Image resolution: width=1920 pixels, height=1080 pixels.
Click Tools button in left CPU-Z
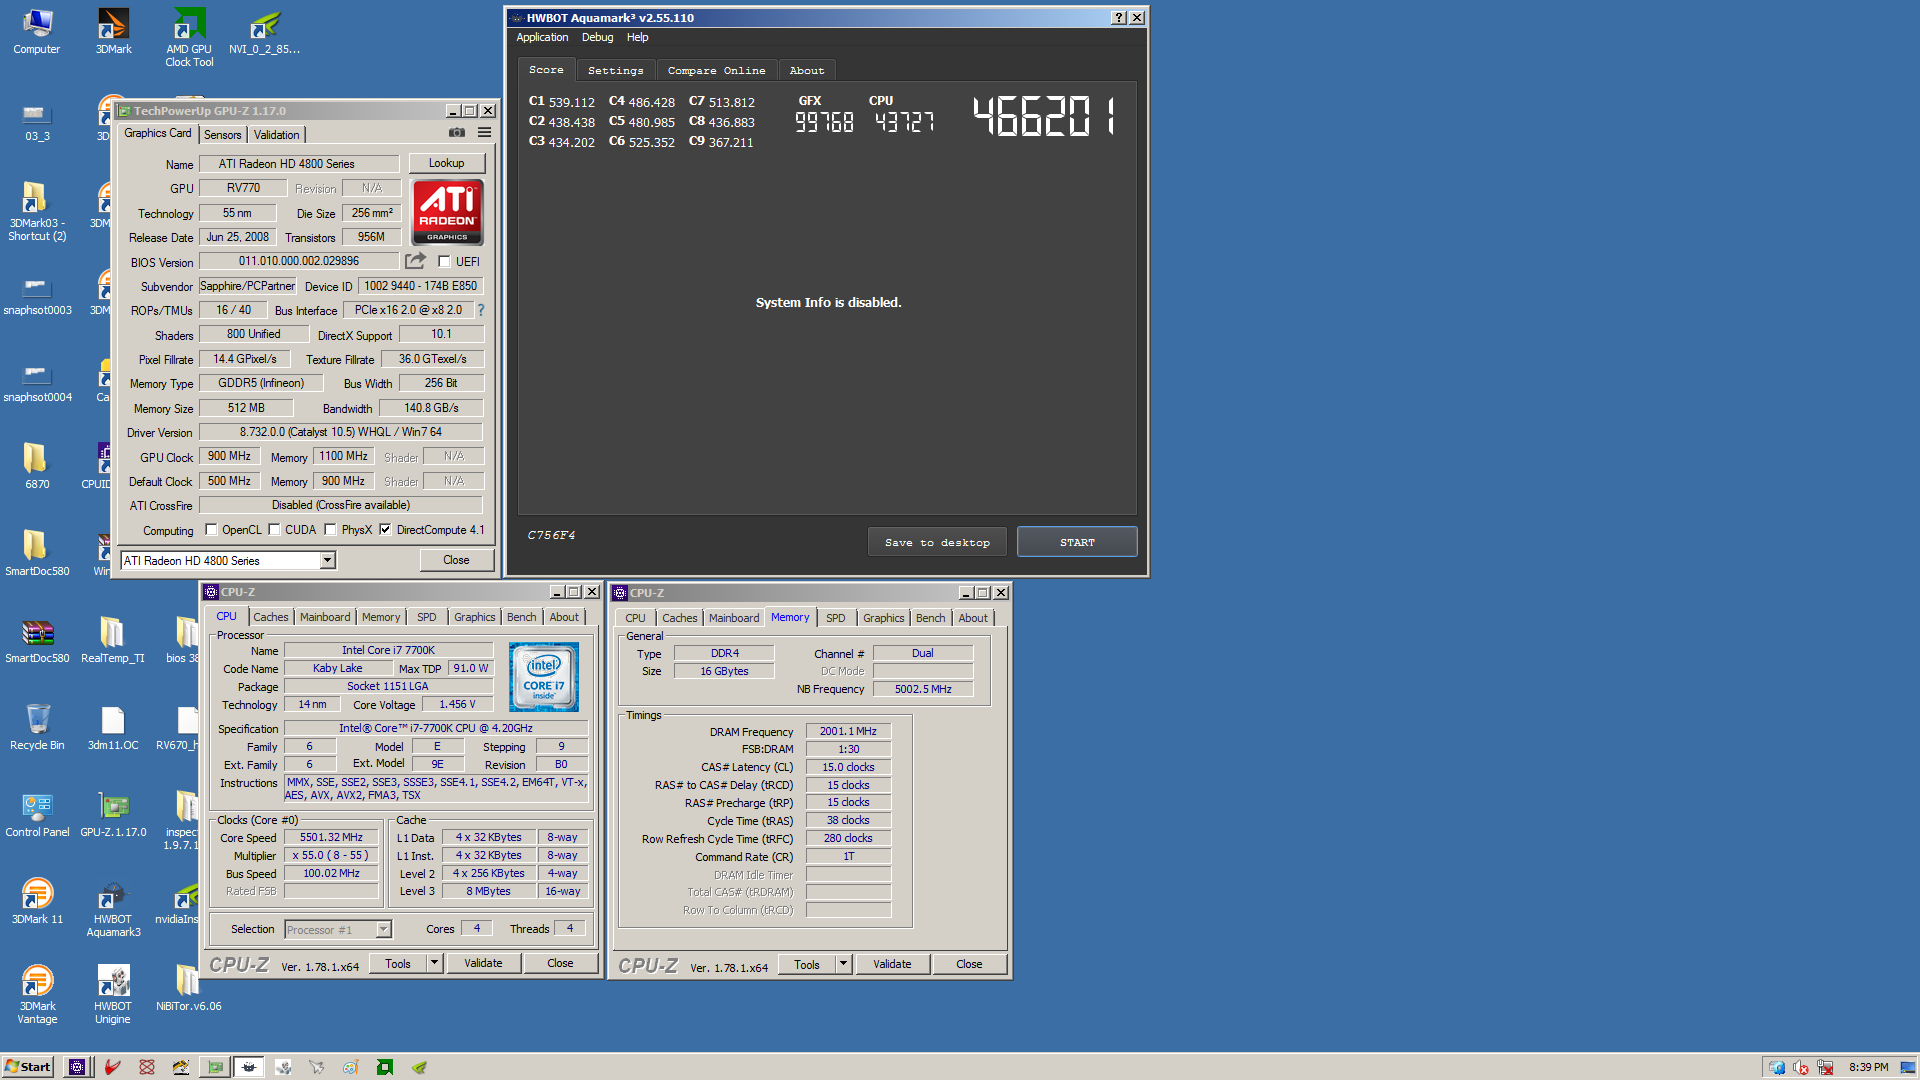point(398,963)
